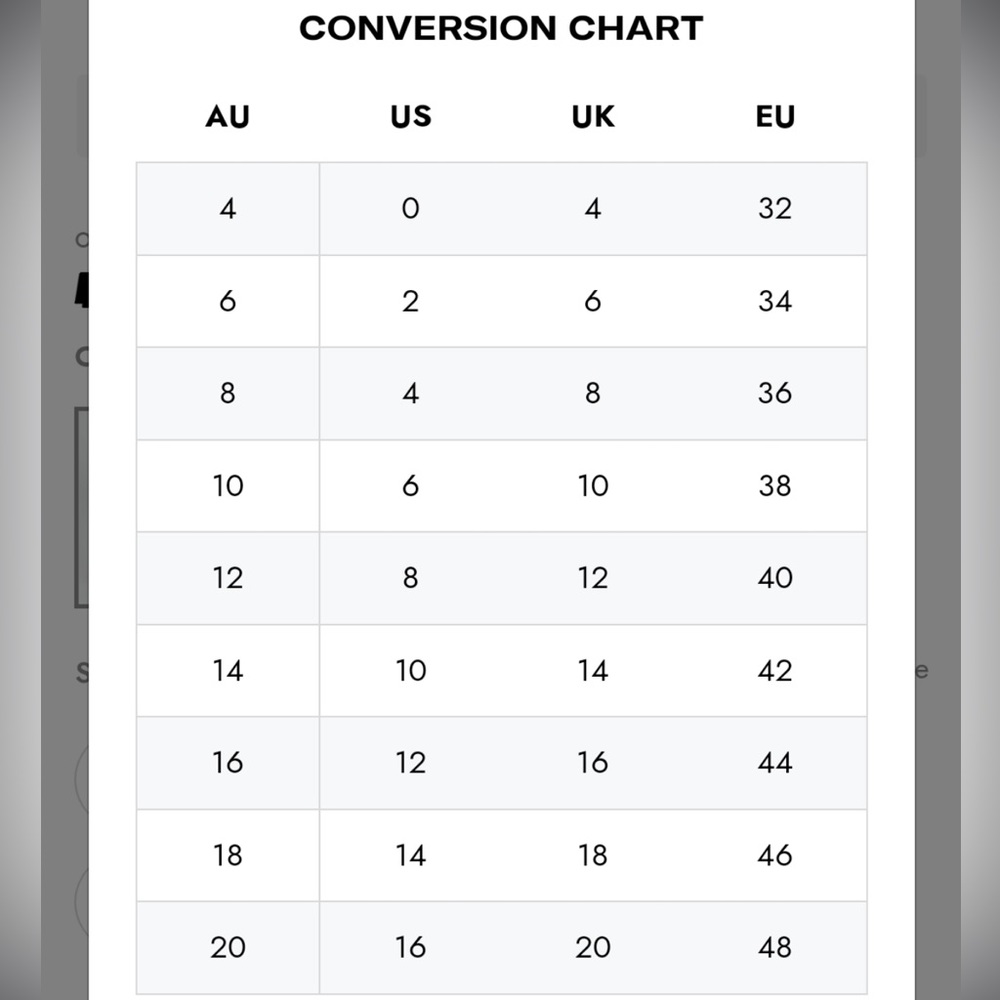Select US size 8 cell

point(411,578)
